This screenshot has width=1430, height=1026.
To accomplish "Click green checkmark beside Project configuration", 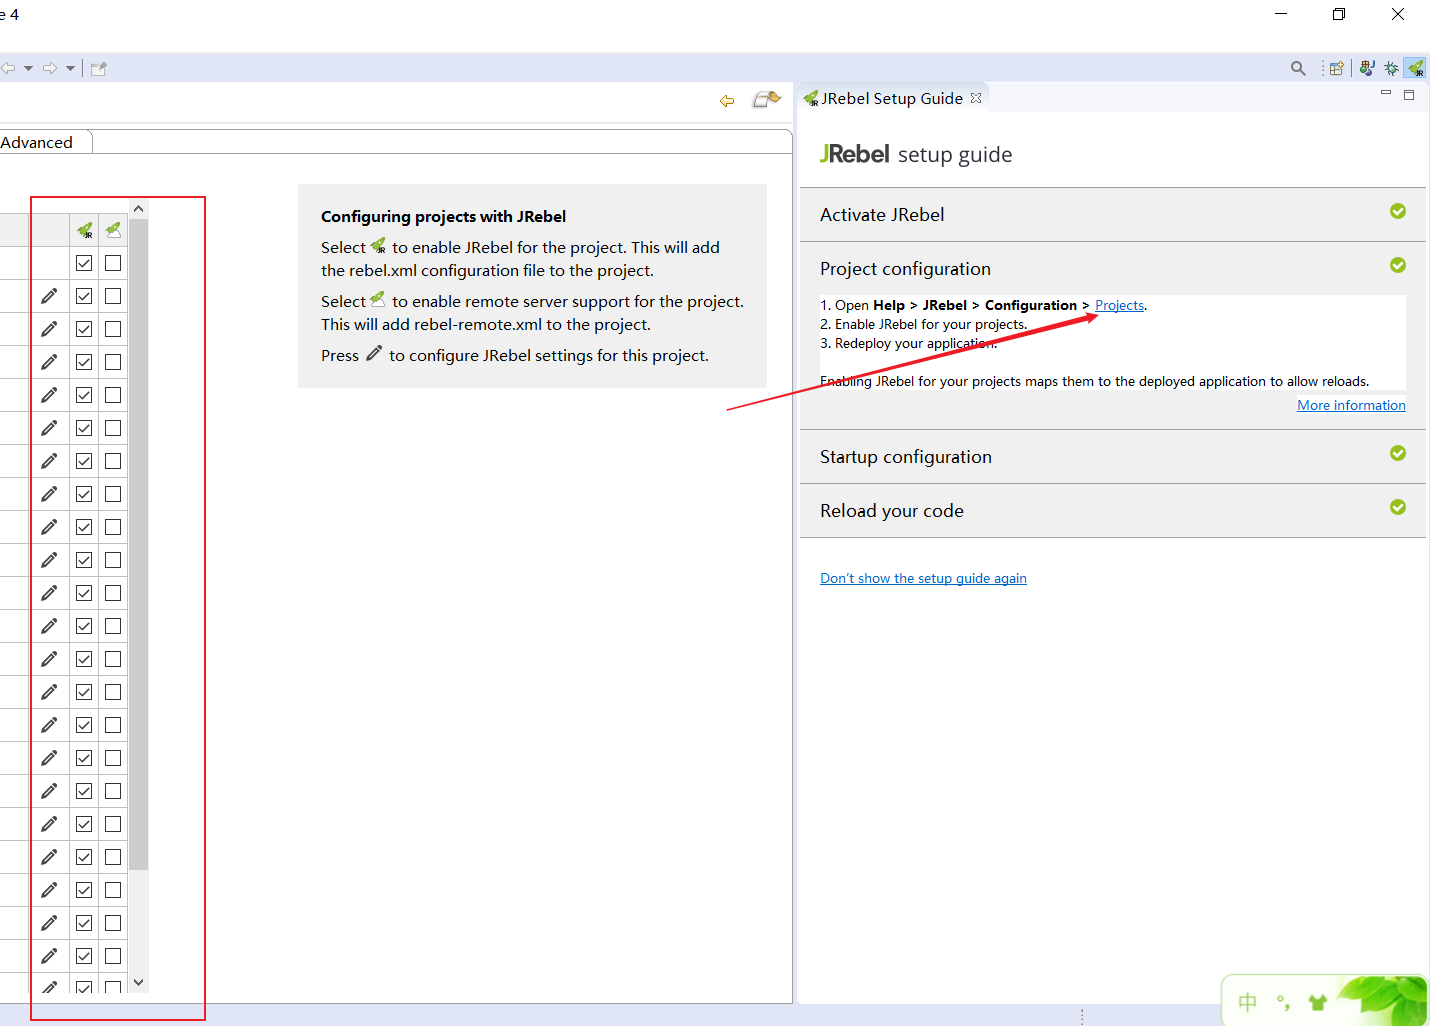I will (x=1398, y=265).
